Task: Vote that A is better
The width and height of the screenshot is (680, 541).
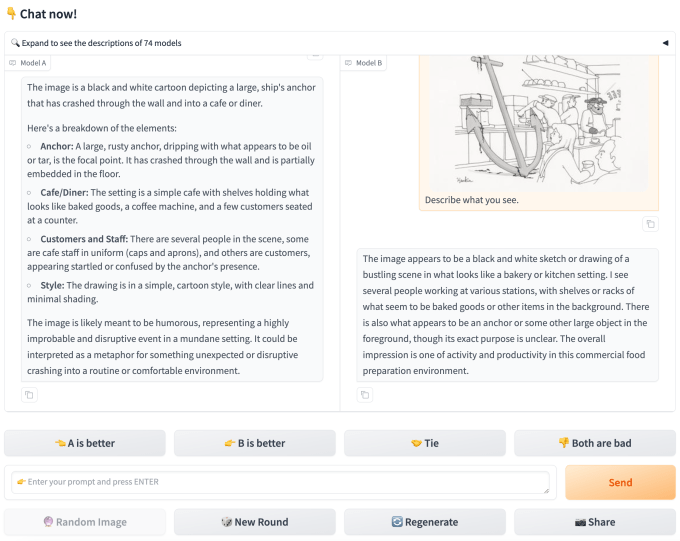Action: pyautogui.click(x=85, y=443)
